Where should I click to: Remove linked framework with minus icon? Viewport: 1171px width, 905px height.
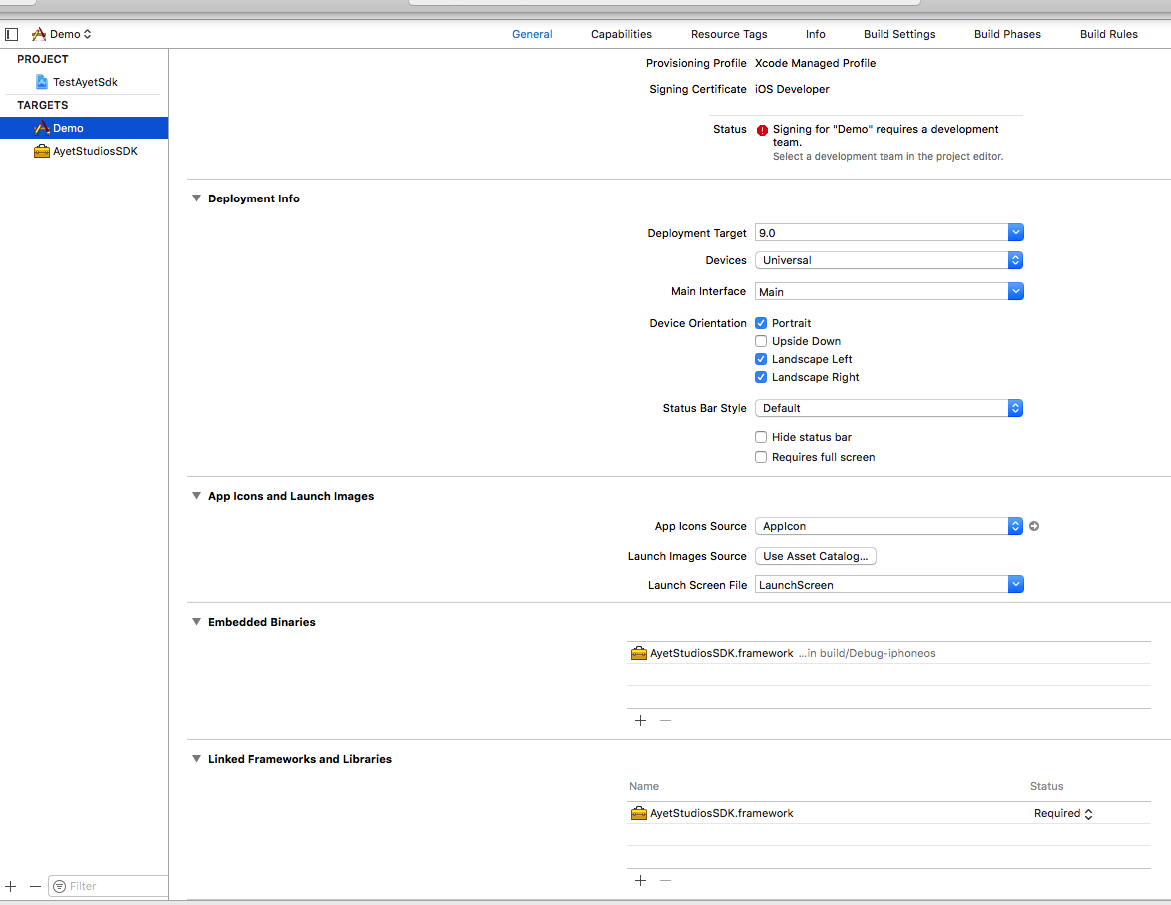pos(665,880)
